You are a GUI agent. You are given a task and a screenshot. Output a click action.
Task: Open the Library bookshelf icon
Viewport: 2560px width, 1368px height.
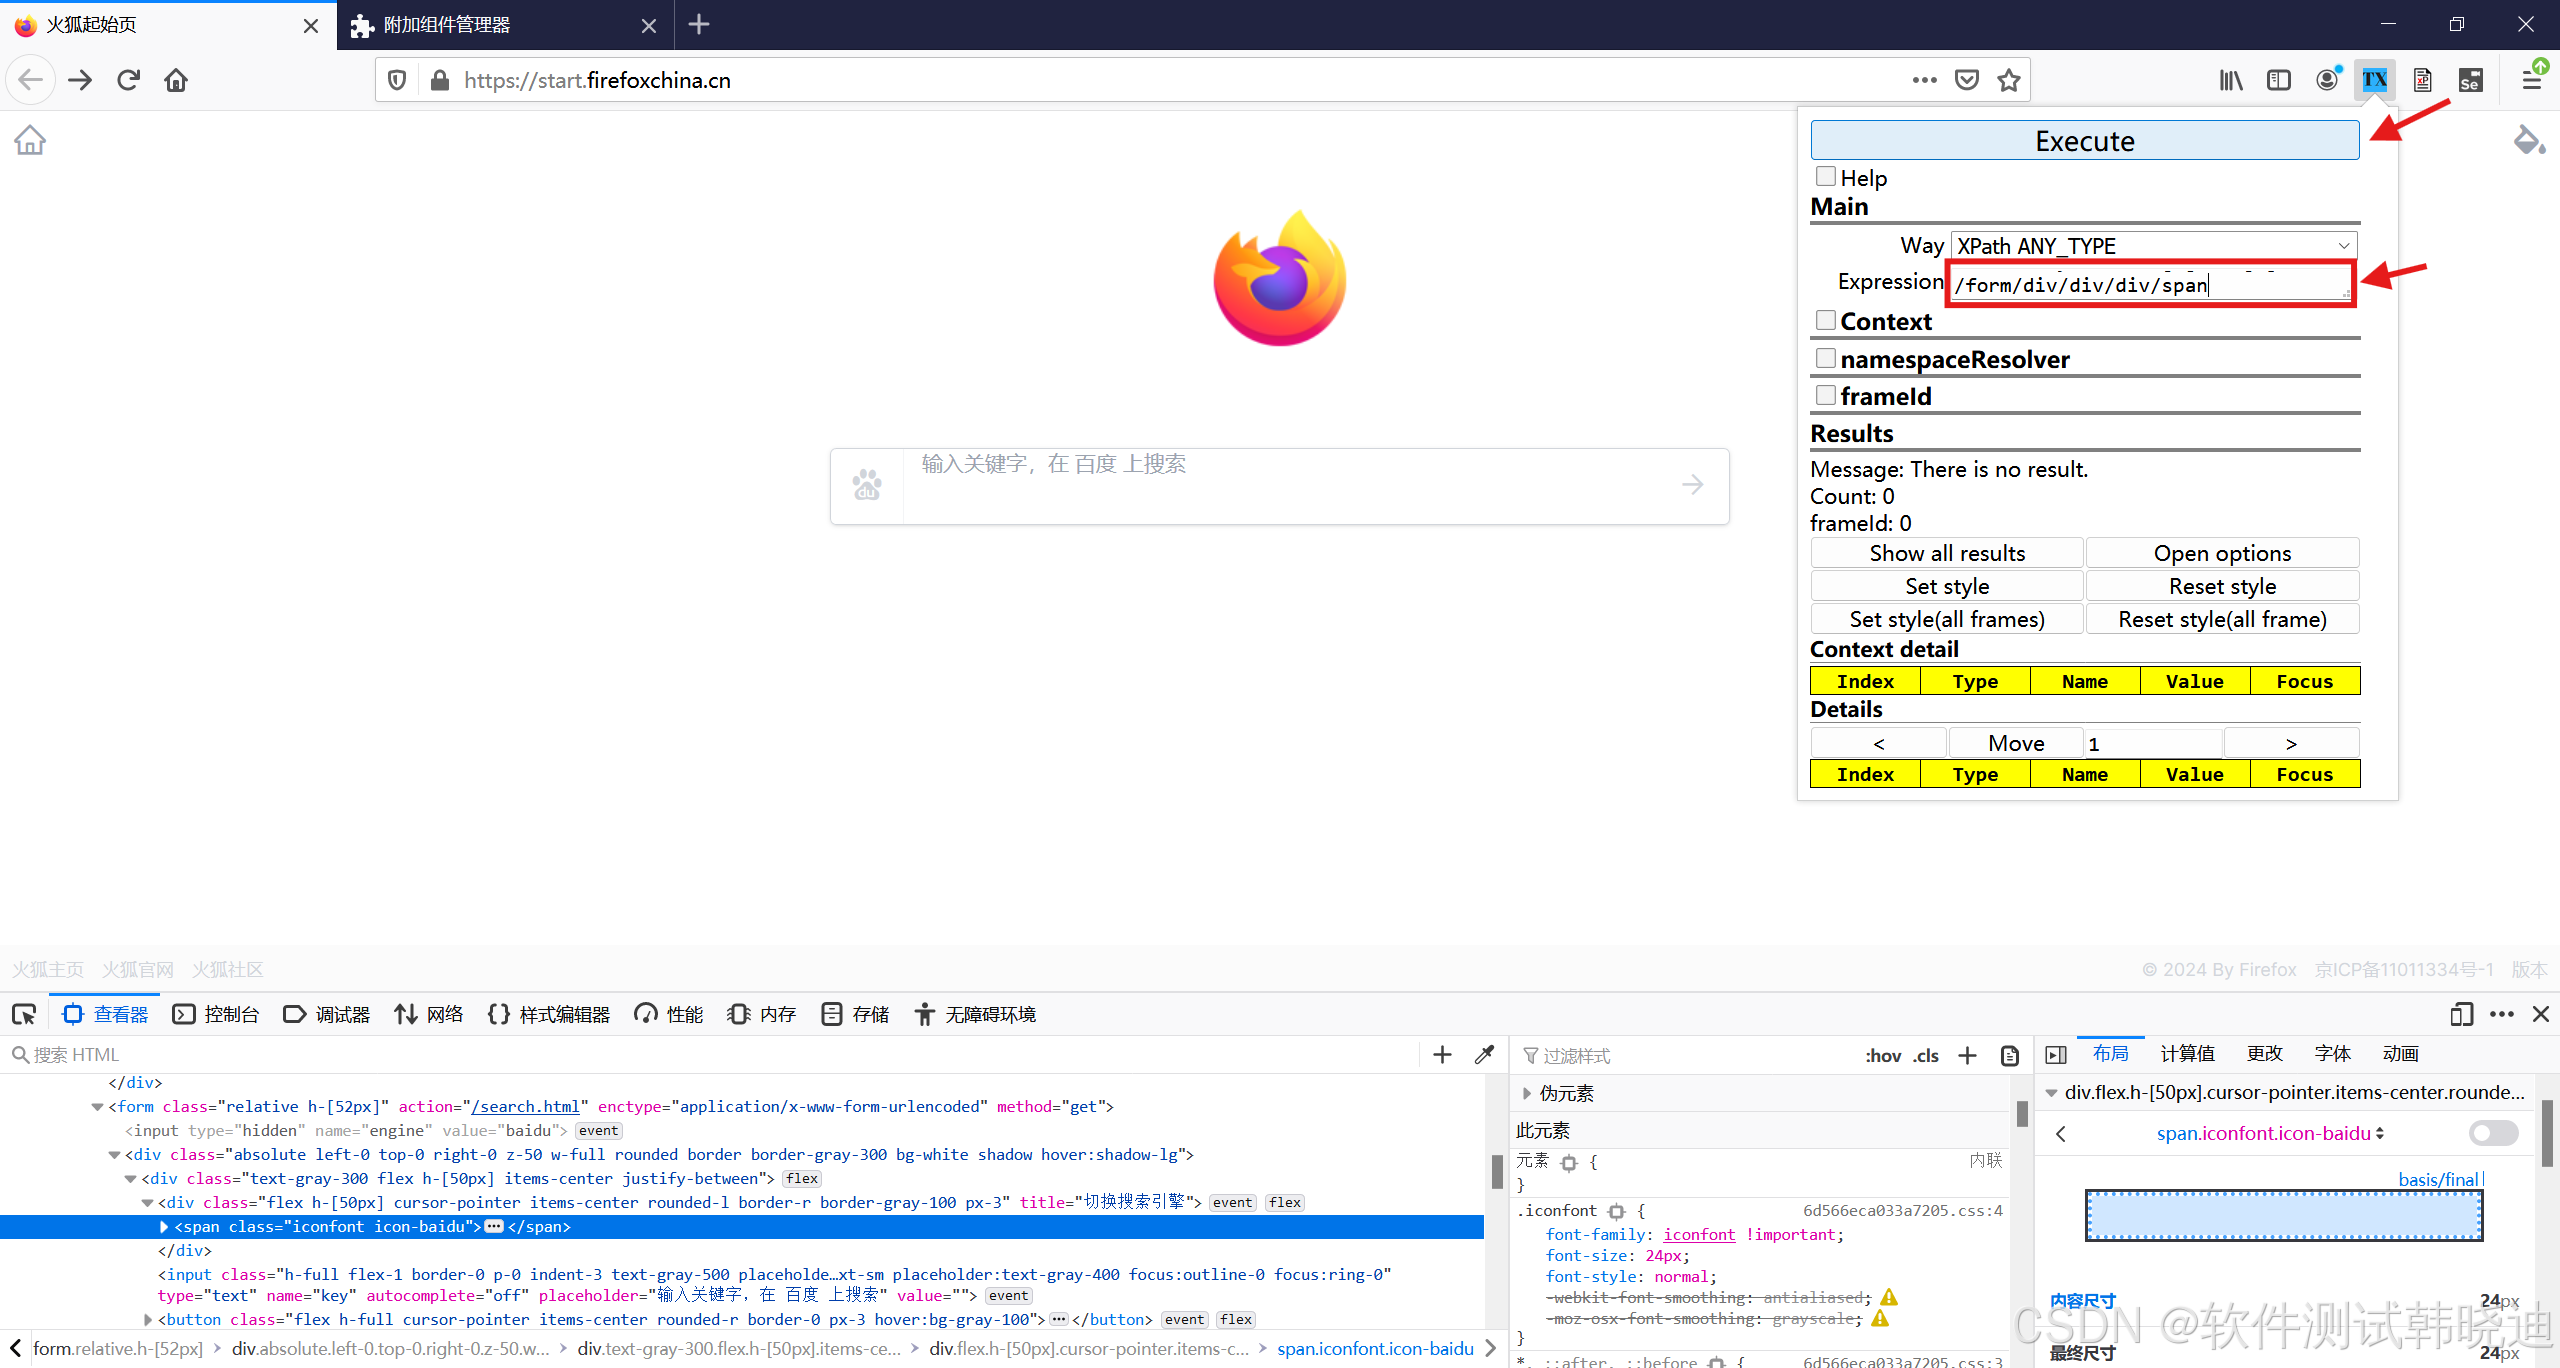pos(2231,80)
